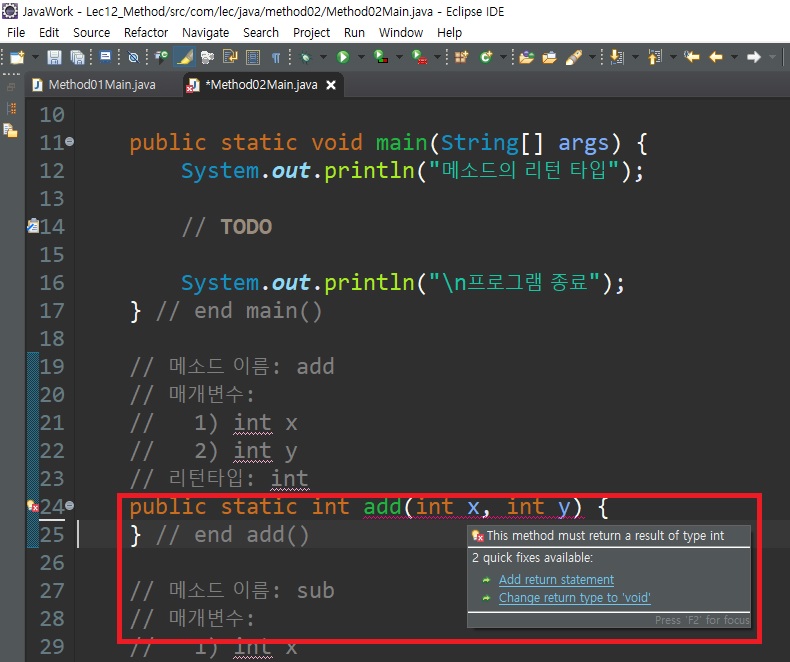Image resolution: width=790 pixels, height=662 pixels.
Task: Click the task marker icon on line 14
Action: tap(33, 226)
